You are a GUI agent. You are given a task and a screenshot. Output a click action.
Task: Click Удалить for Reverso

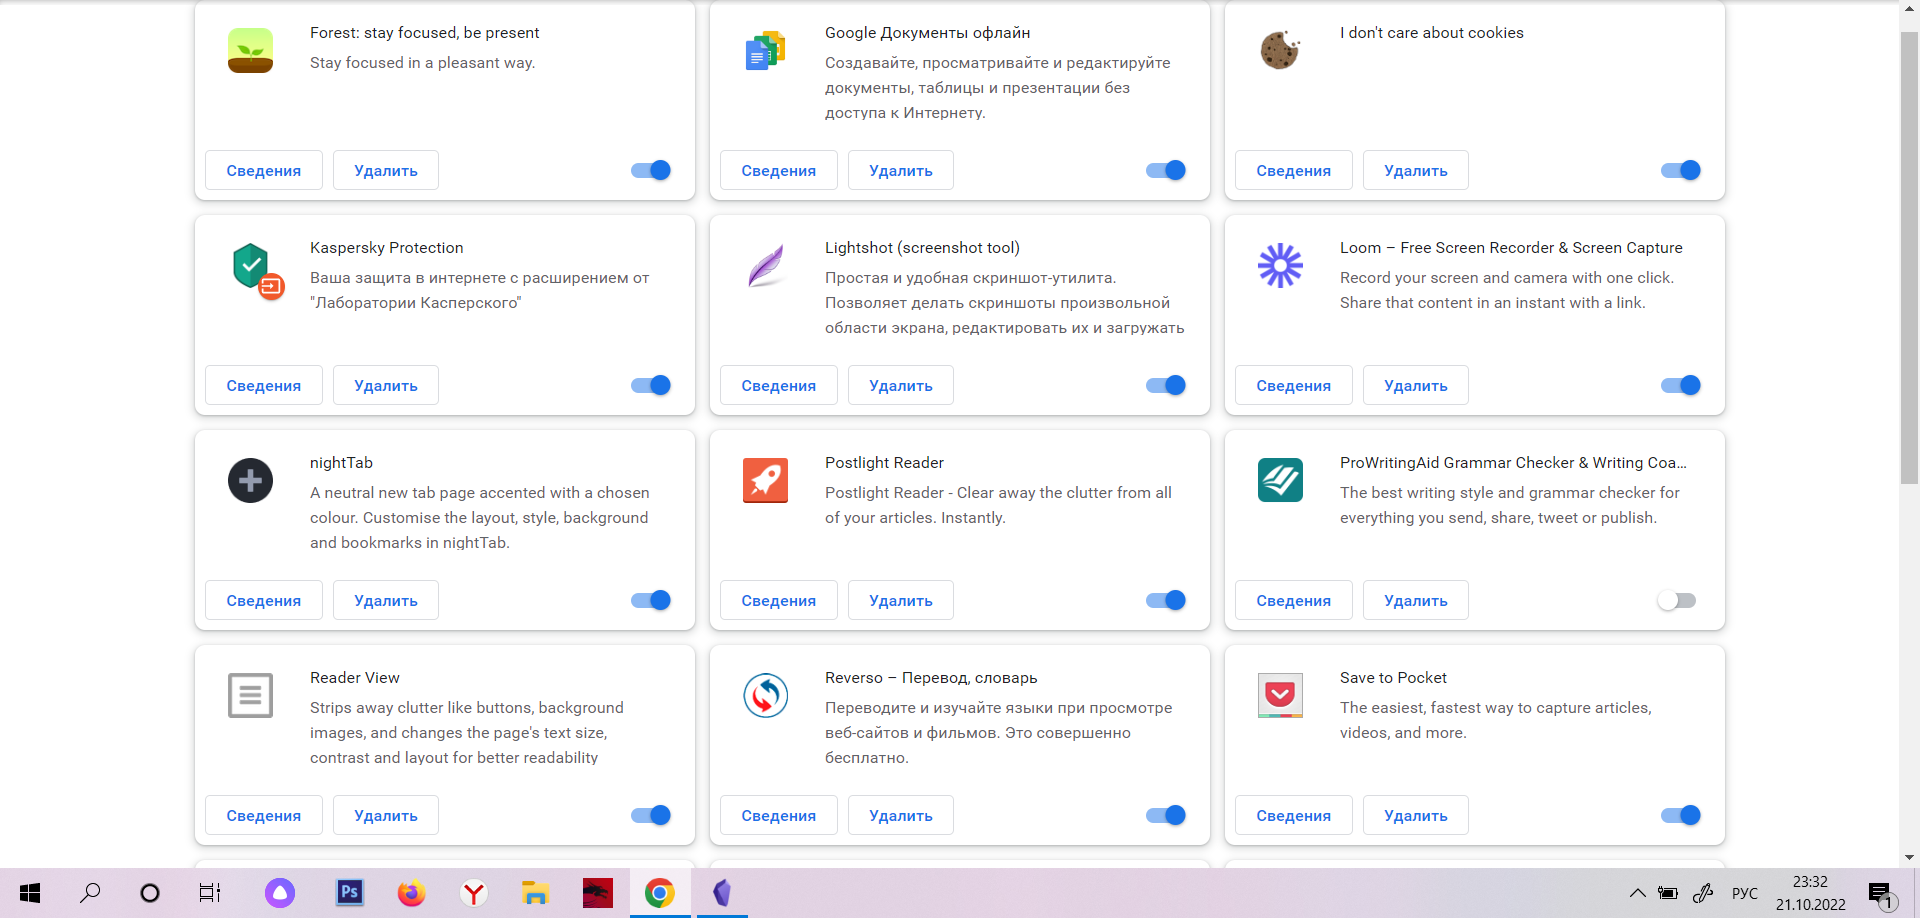(901, 815)
